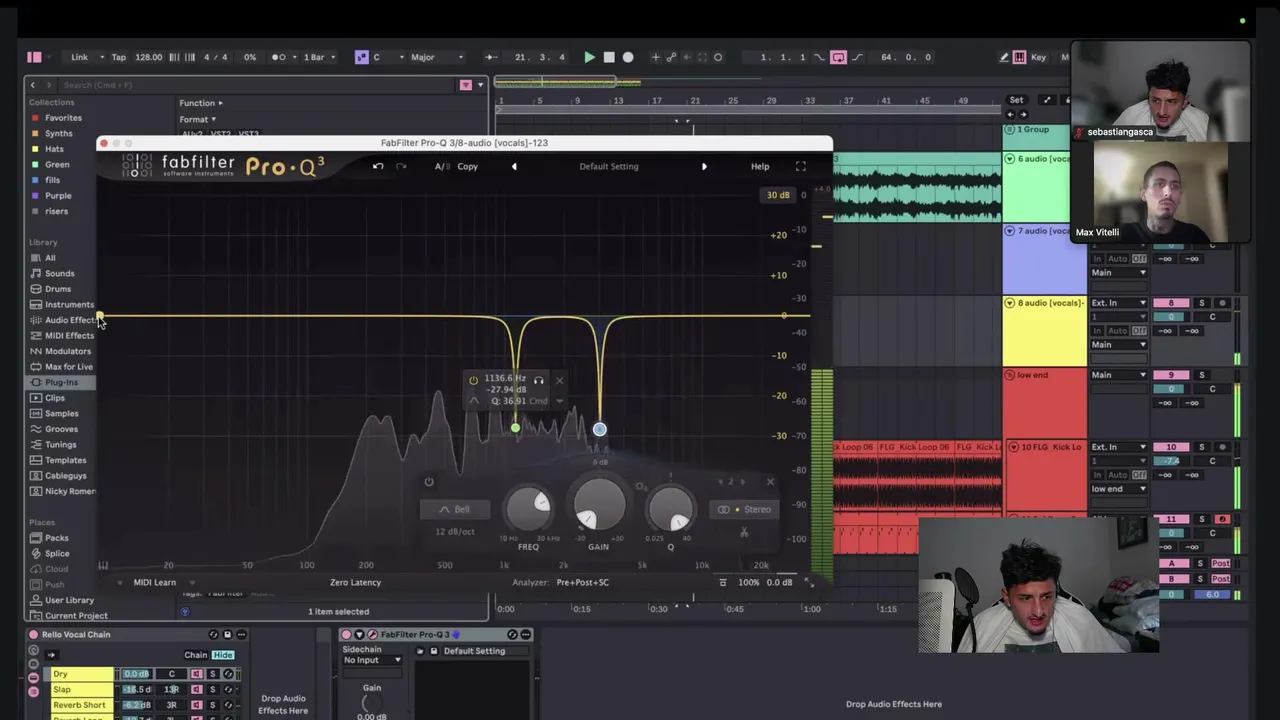Open the Bell filter shape dropdown
The height and width of the screenshot is (720, 1280).
point(455,509)
